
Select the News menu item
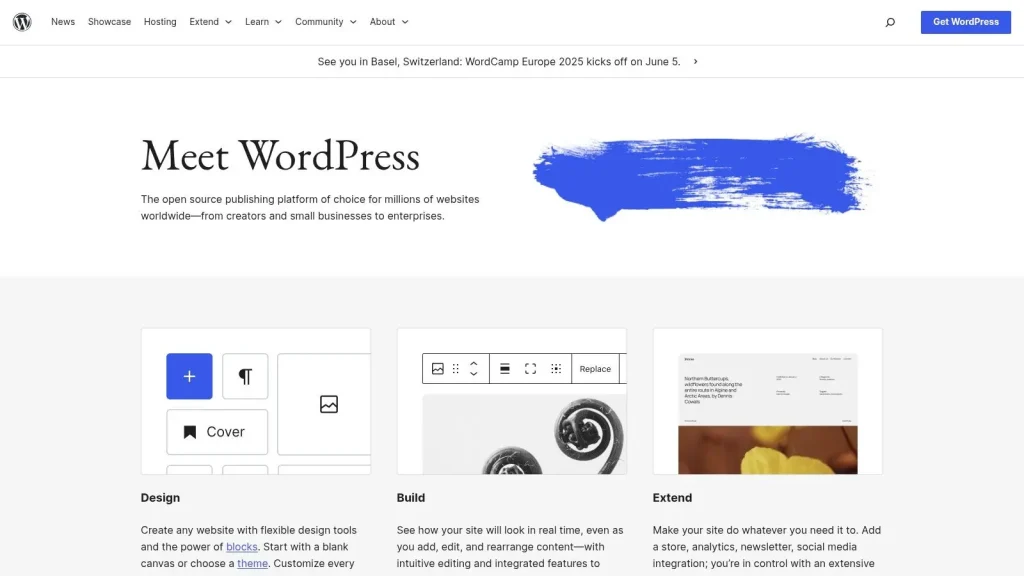click(x=62, y=21)
